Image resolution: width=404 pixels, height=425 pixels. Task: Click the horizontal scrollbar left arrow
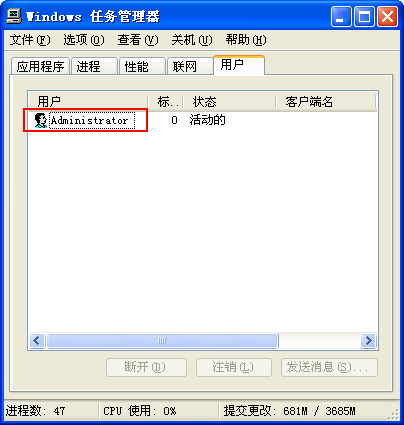[x=37, y=340]
